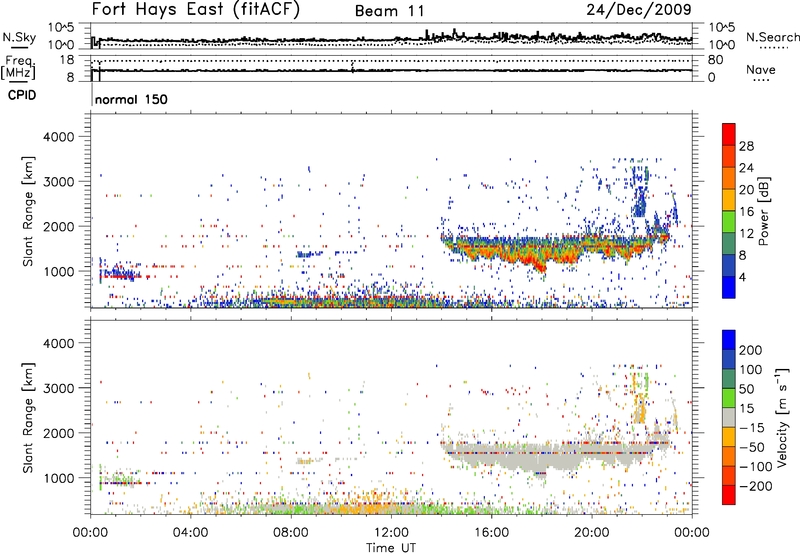Click the '12:00' time axis label
Viewport: 800px width, 554px height.
coord(391,533)
